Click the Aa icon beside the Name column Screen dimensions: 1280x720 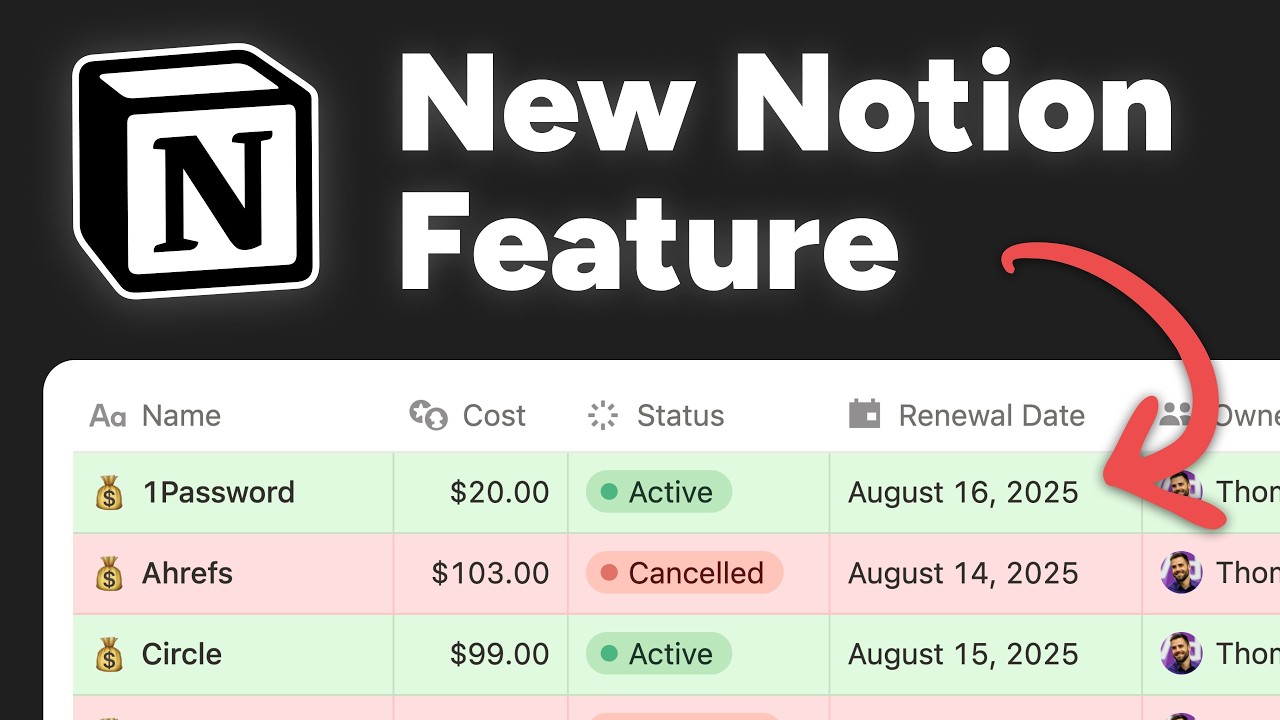click(x=108, y=416)
